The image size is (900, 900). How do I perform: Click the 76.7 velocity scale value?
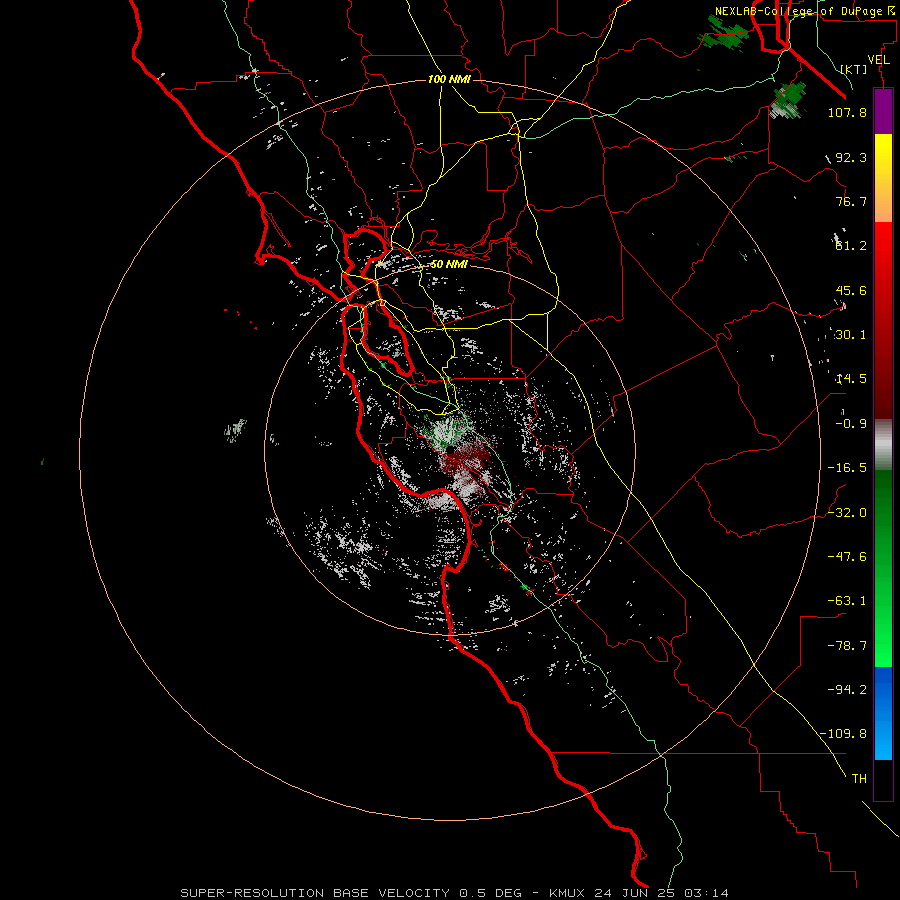[851, 201]
